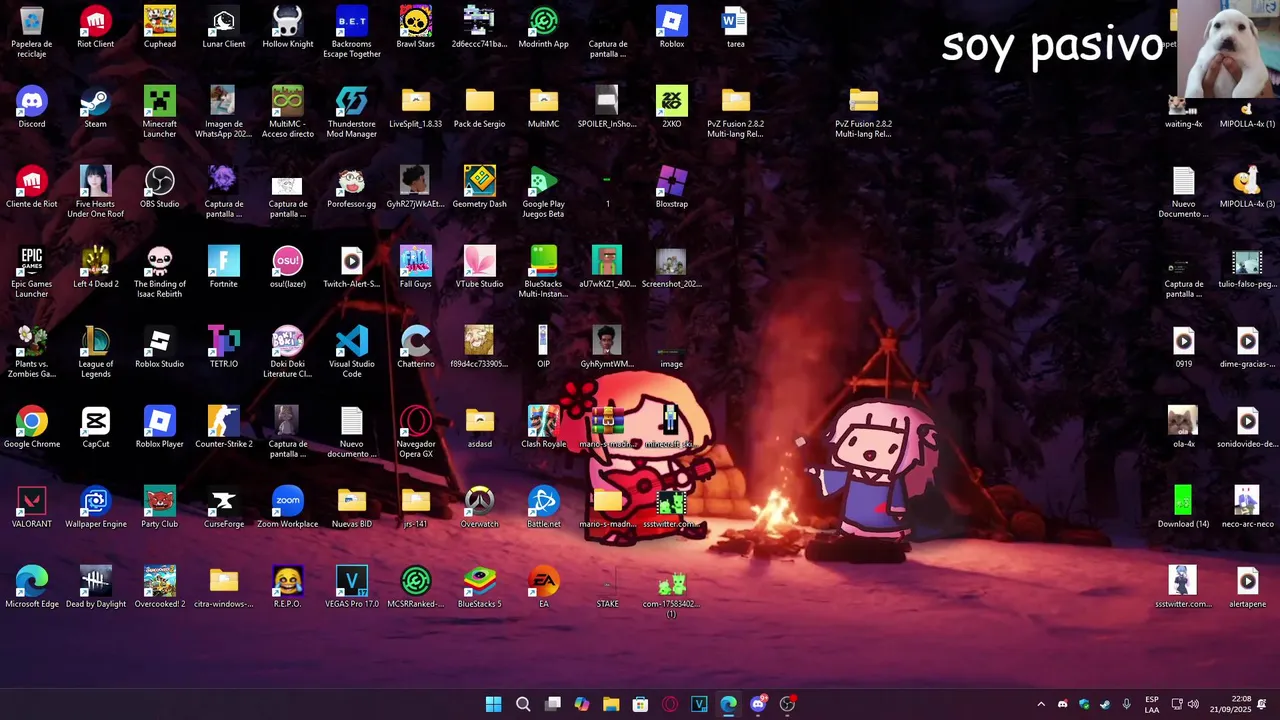Select the Roblox desktop icon
1280x720 pixels.
coord(672,27)
